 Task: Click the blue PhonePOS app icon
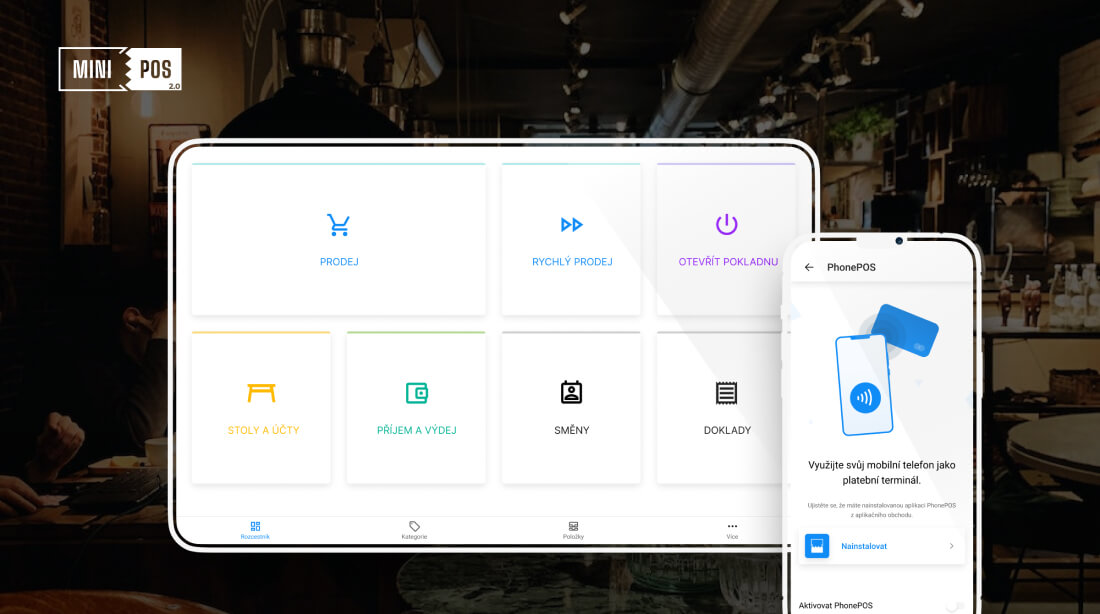point(817,546)
